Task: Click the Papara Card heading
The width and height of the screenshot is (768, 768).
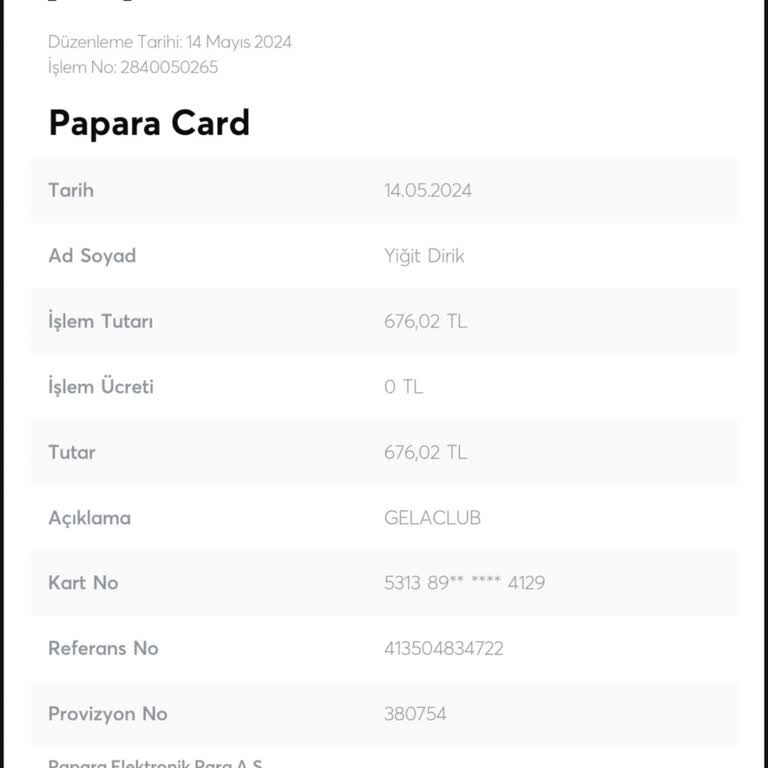Action: tap(149, 123)
